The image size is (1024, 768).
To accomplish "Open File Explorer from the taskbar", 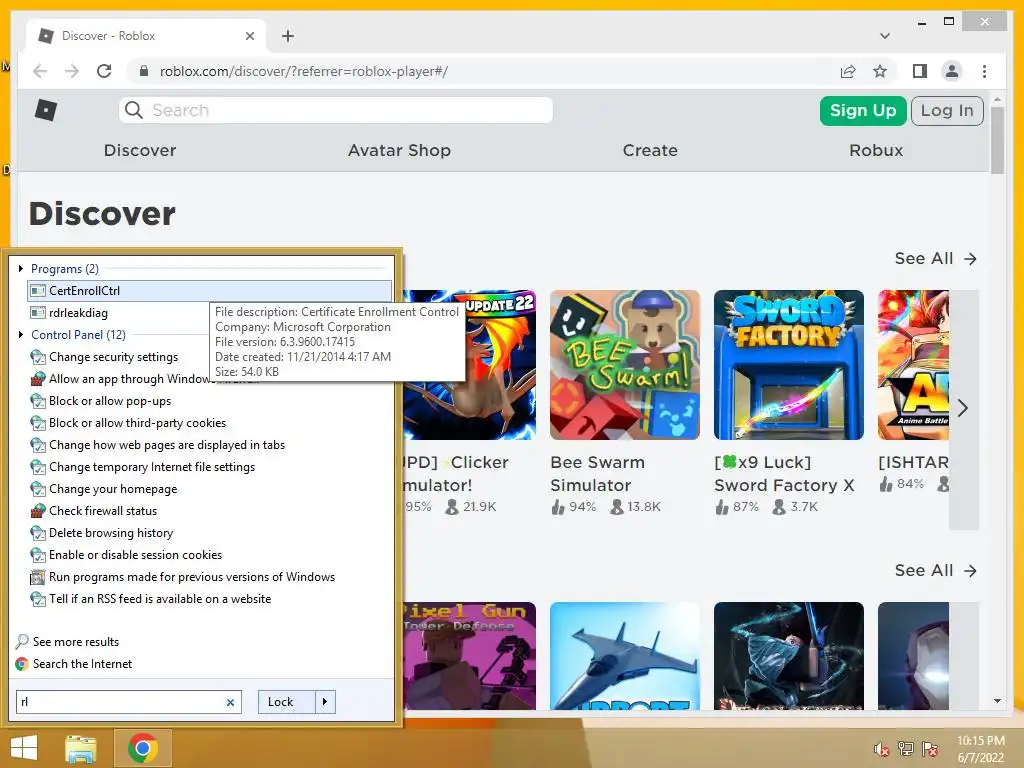I will [81, 748].
